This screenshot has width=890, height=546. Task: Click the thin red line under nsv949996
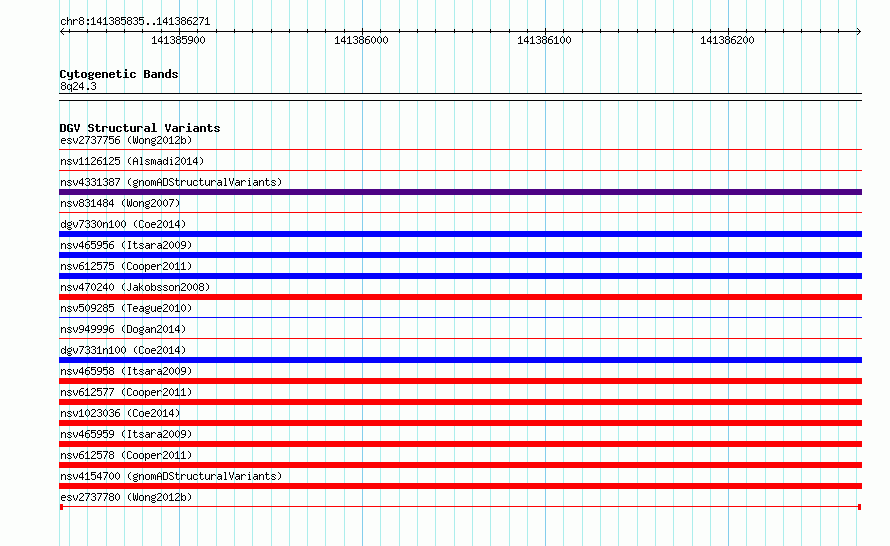[x=460, y=339]
